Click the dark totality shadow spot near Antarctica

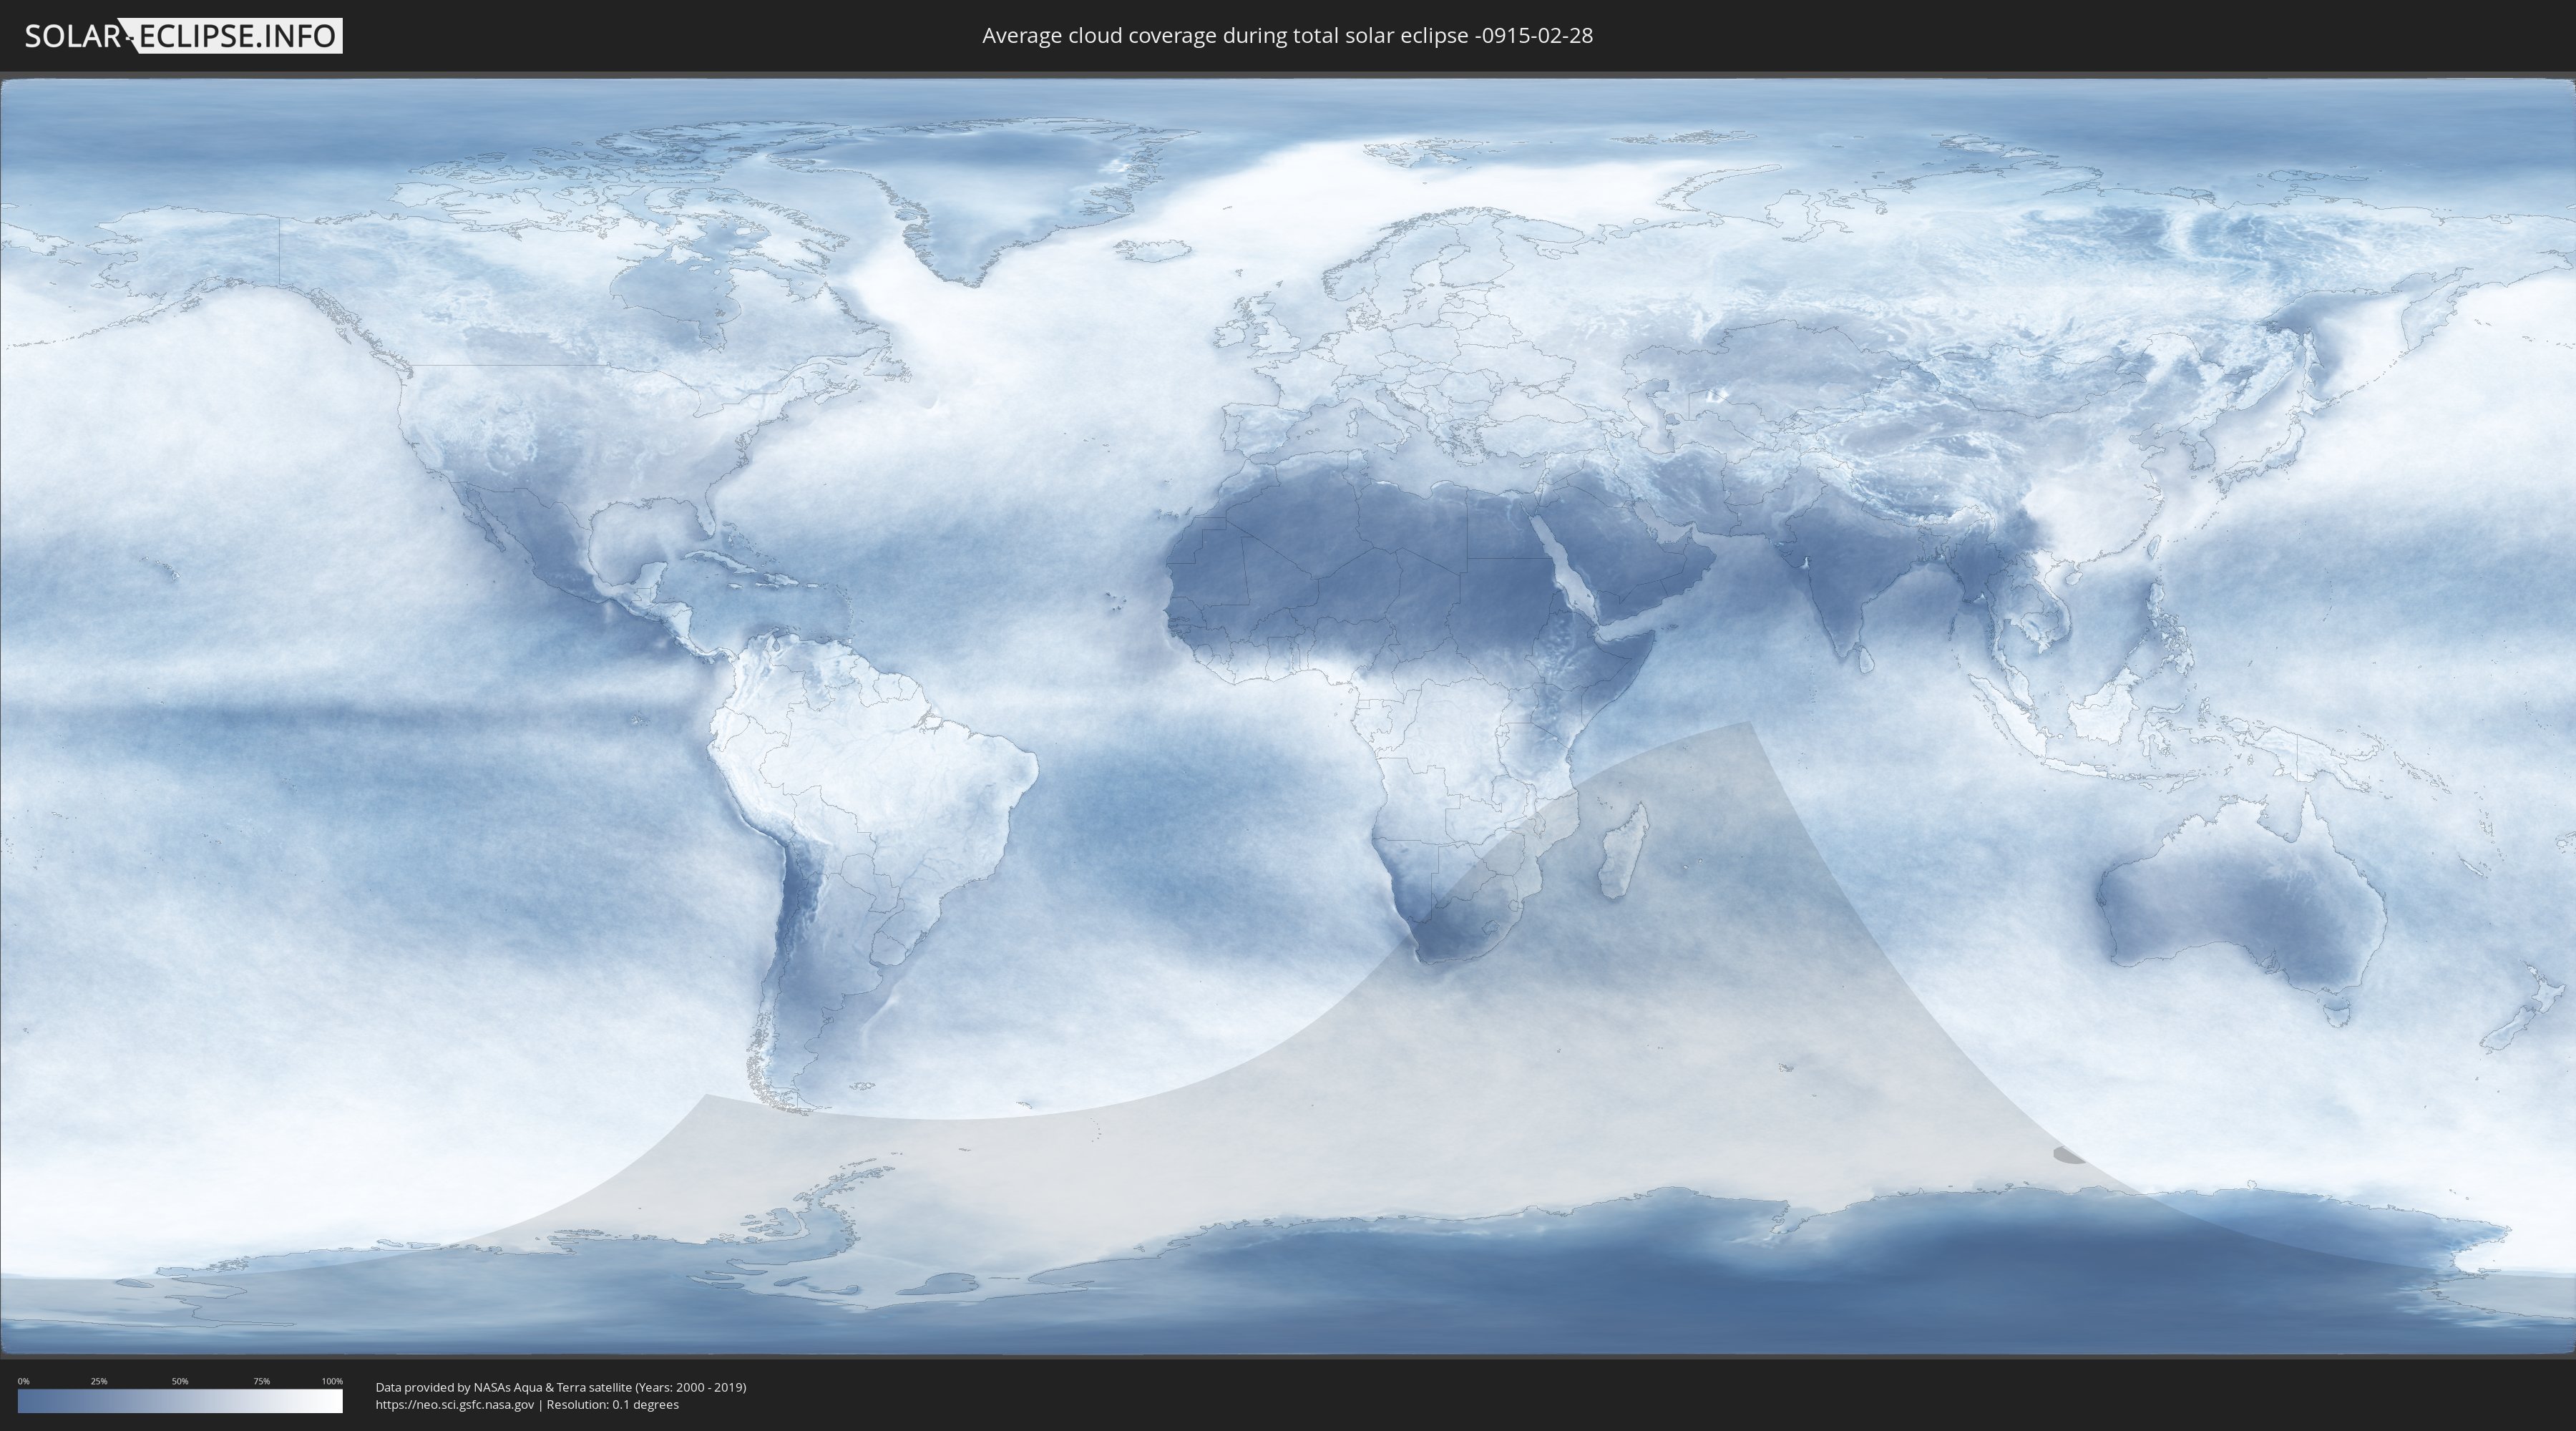[2068, 1156]
